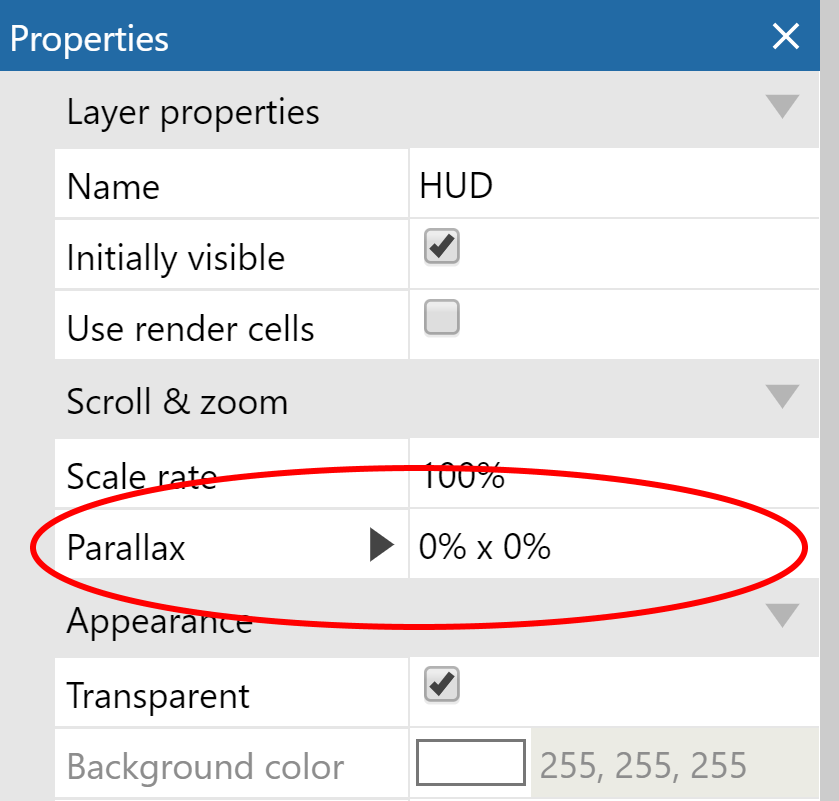The height and width of the screenshot is (801, 839).
Task: Close the Properties panel
Action: point(786,37)
